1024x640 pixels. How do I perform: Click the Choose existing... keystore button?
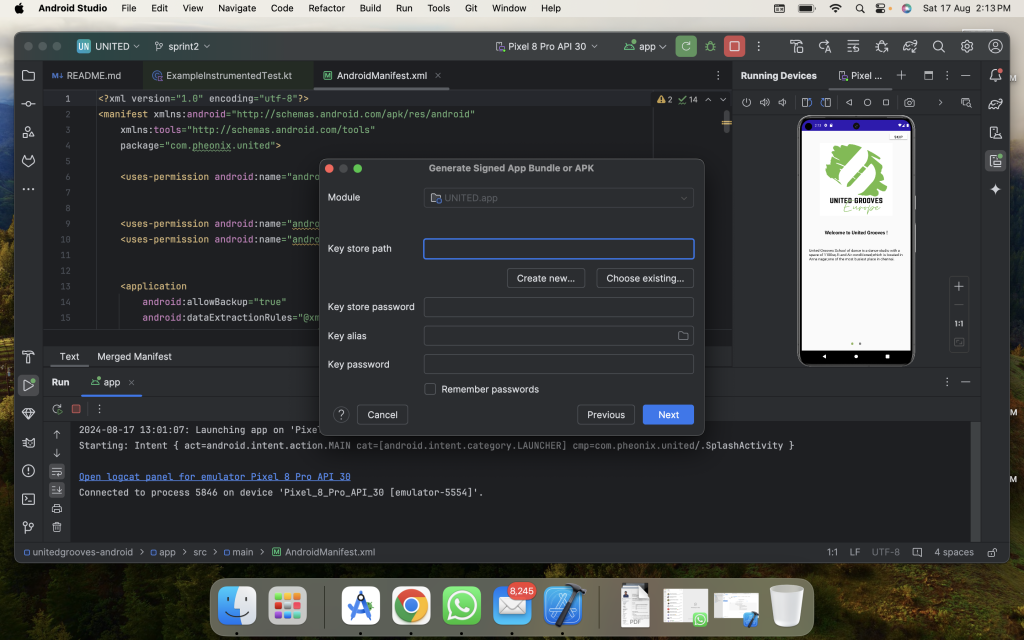[645, 278]
